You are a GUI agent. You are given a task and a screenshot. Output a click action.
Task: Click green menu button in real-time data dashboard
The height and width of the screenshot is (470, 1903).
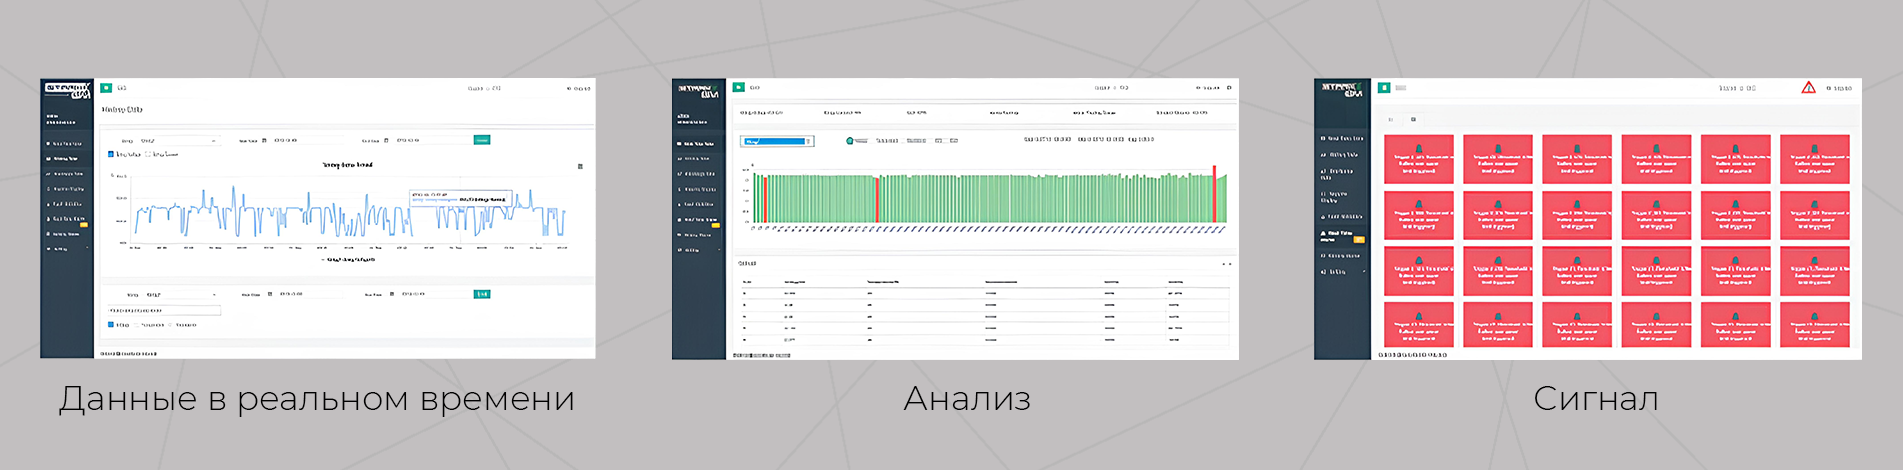(x=106, y=88)
